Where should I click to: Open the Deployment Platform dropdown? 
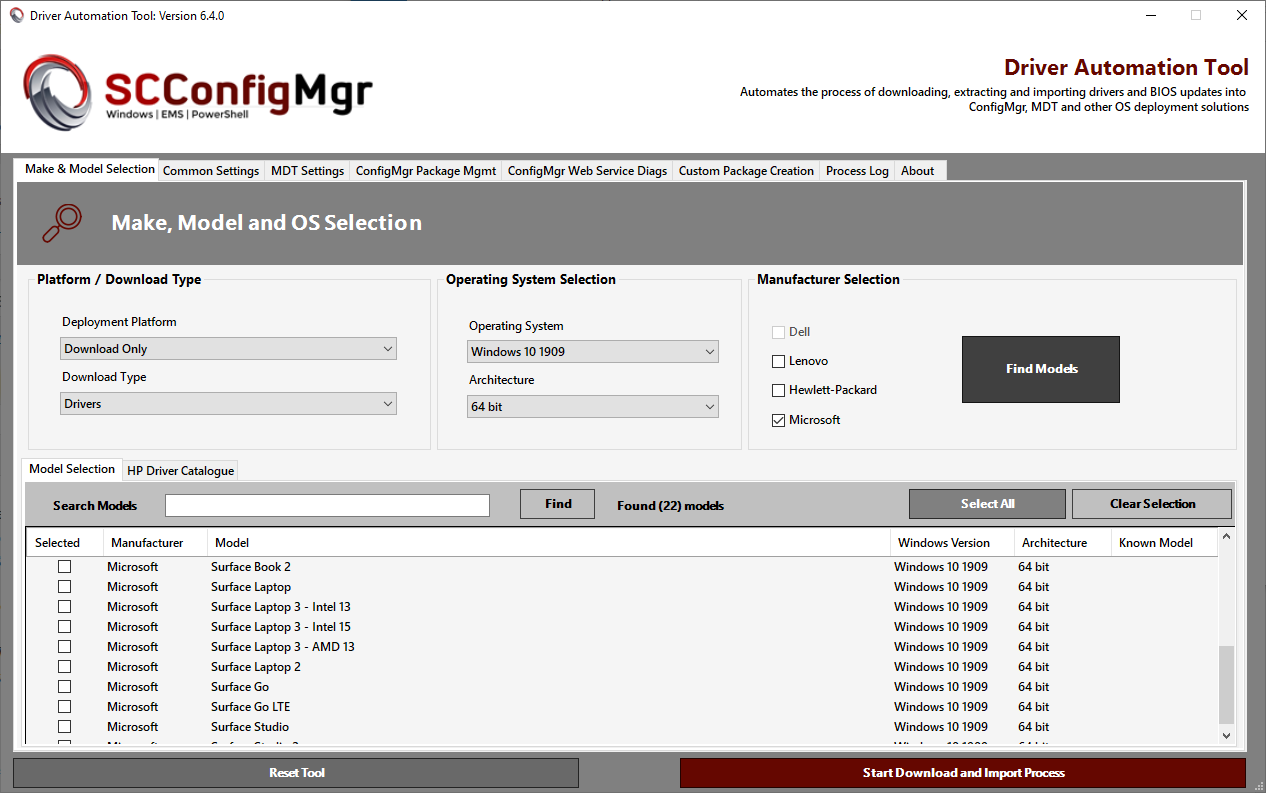coord(228,348)
